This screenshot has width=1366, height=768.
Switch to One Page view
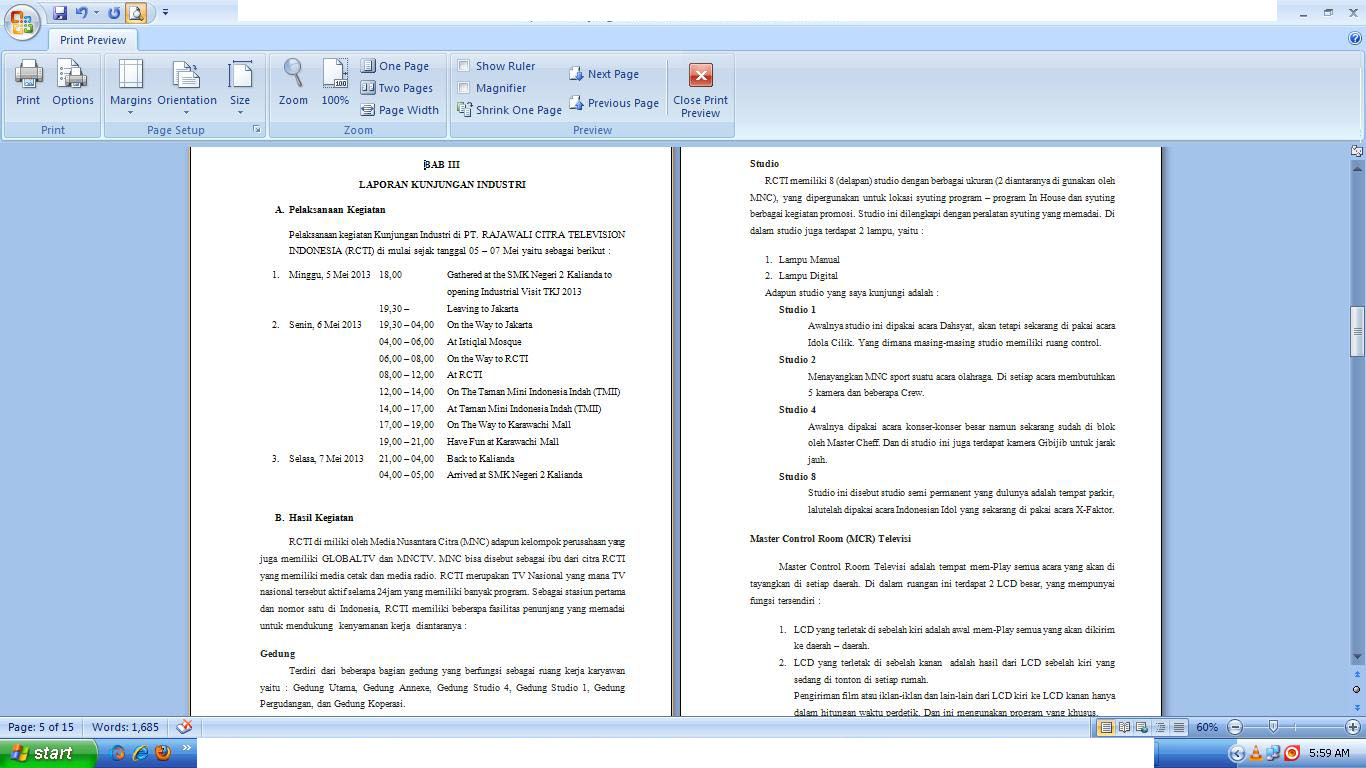tap(395, 66)
